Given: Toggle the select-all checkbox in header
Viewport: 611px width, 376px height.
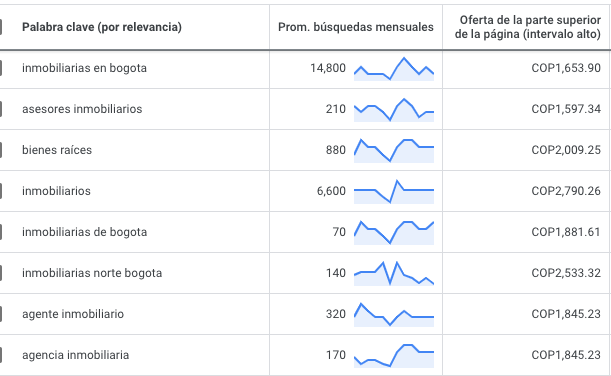Looking at the screenshot, I should coord(1,27).
